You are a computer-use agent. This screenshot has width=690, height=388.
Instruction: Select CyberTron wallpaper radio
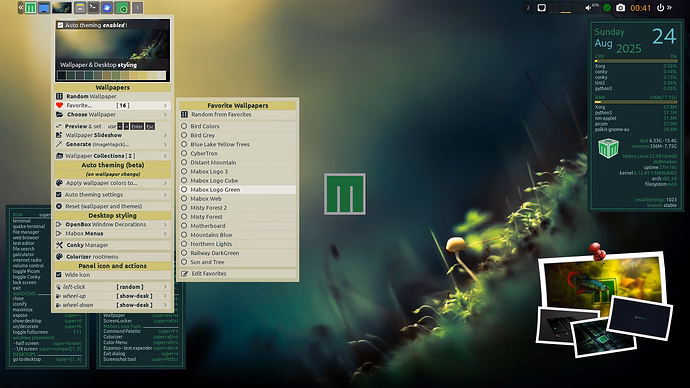click(184, 154)
